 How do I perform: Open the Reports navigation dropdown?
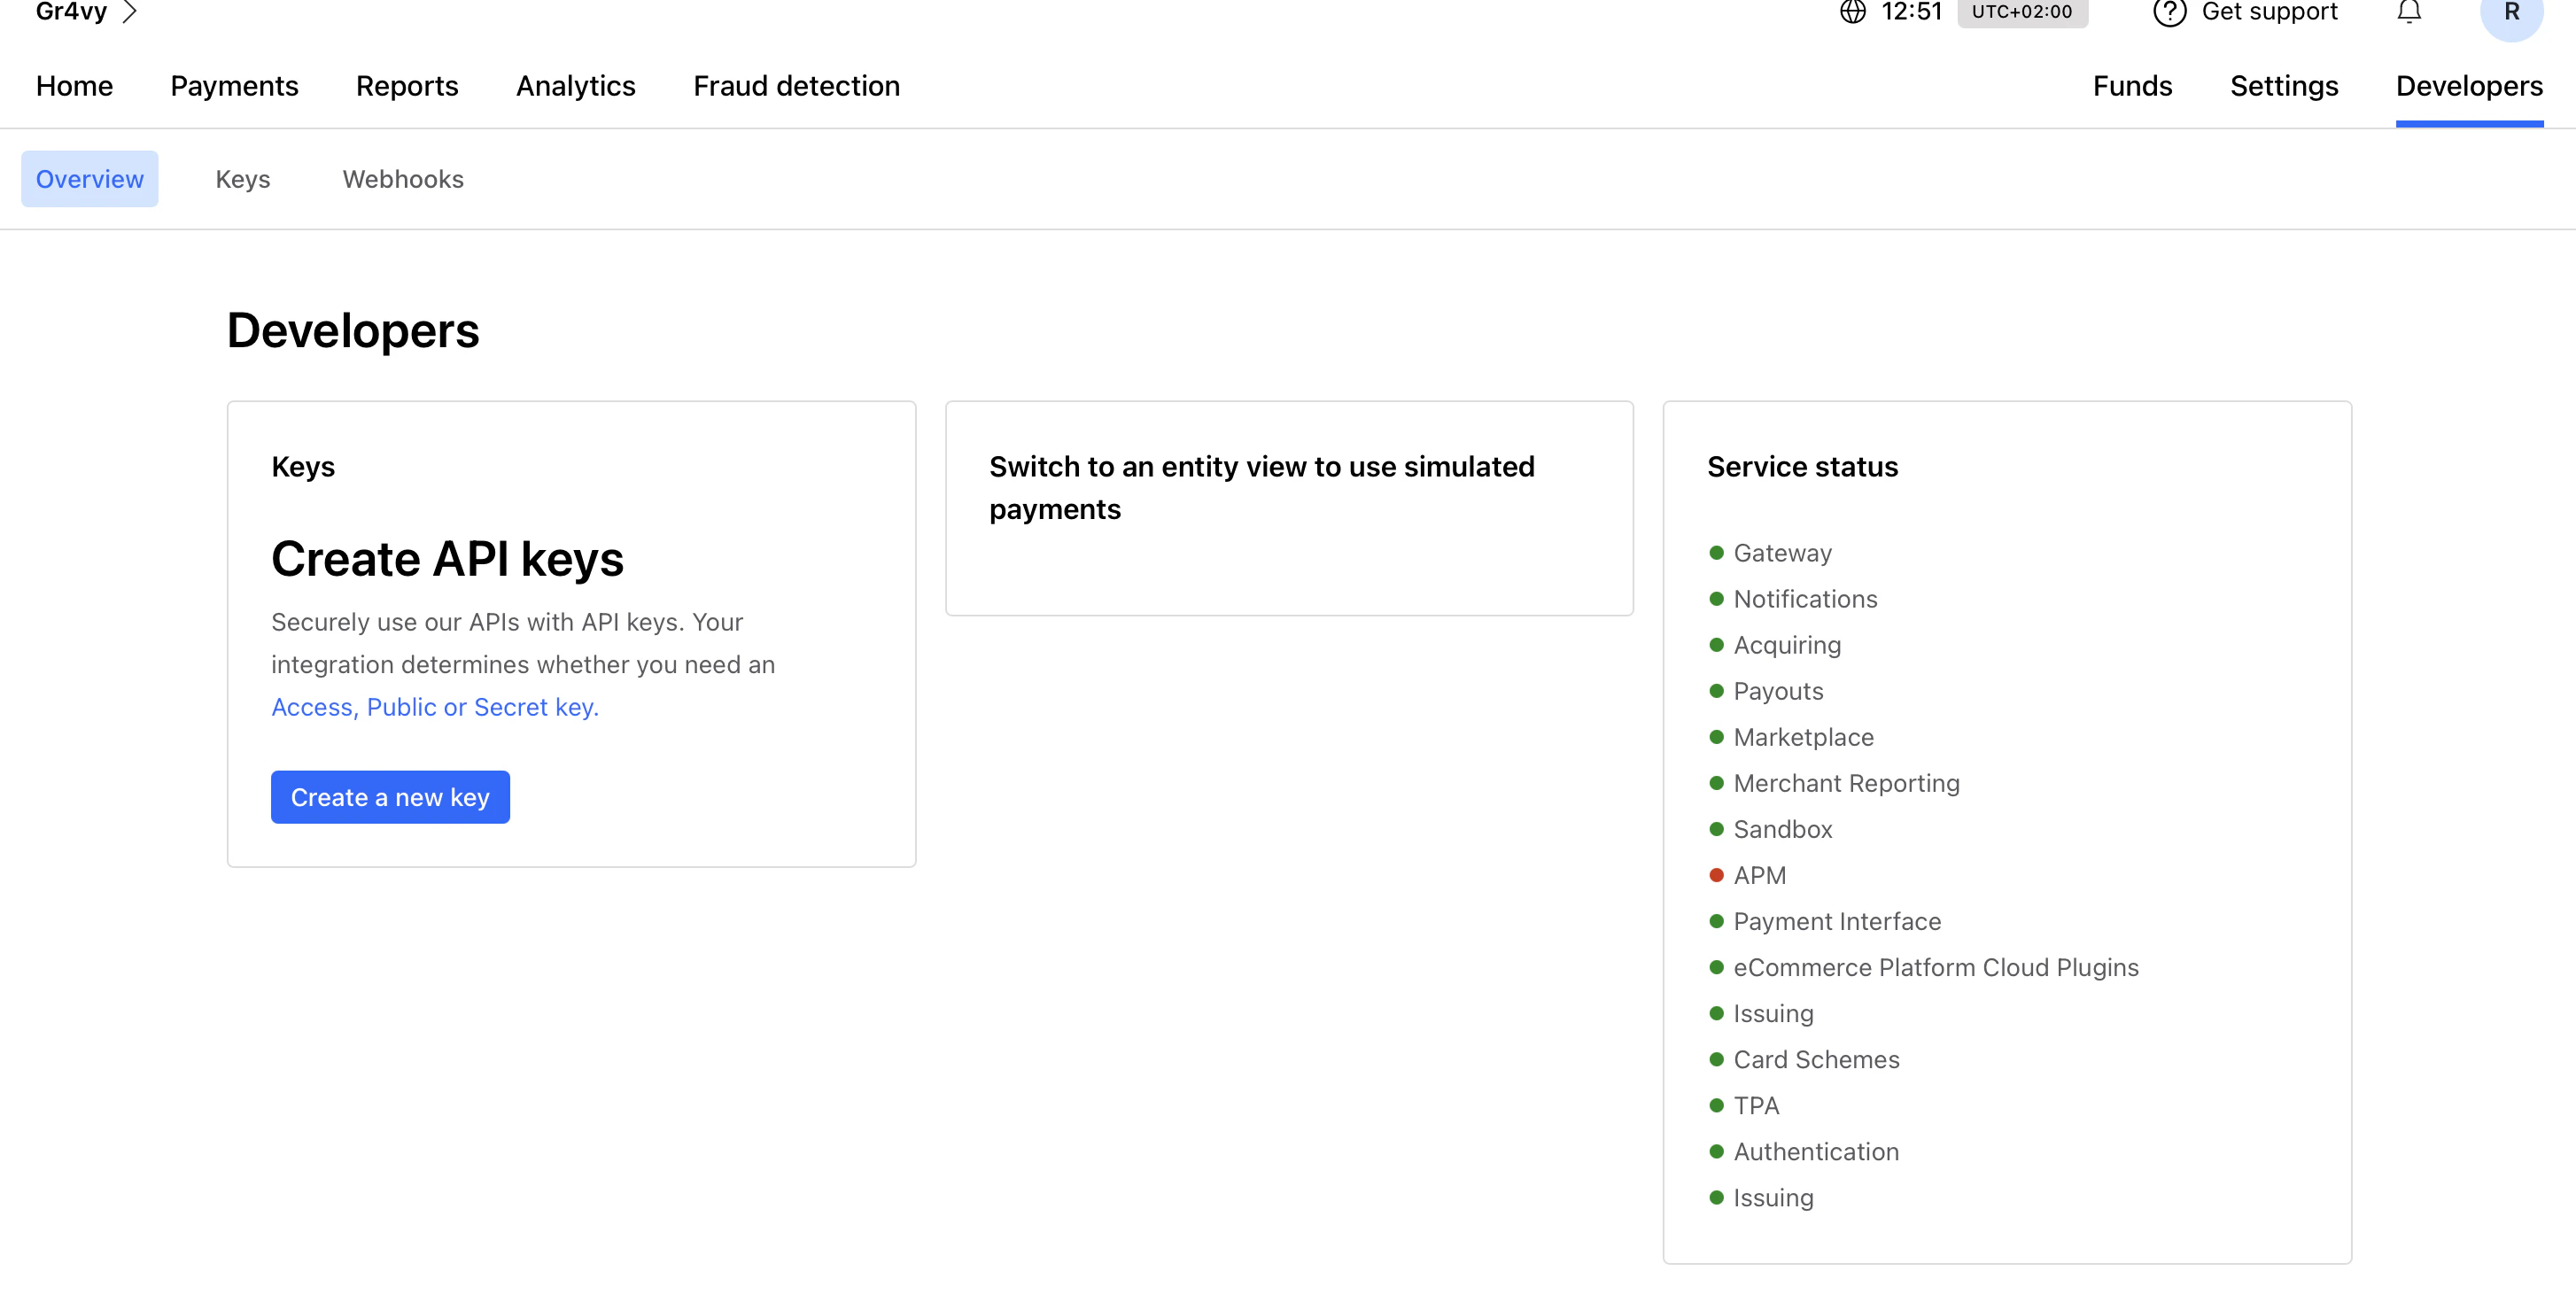point(407,86)
